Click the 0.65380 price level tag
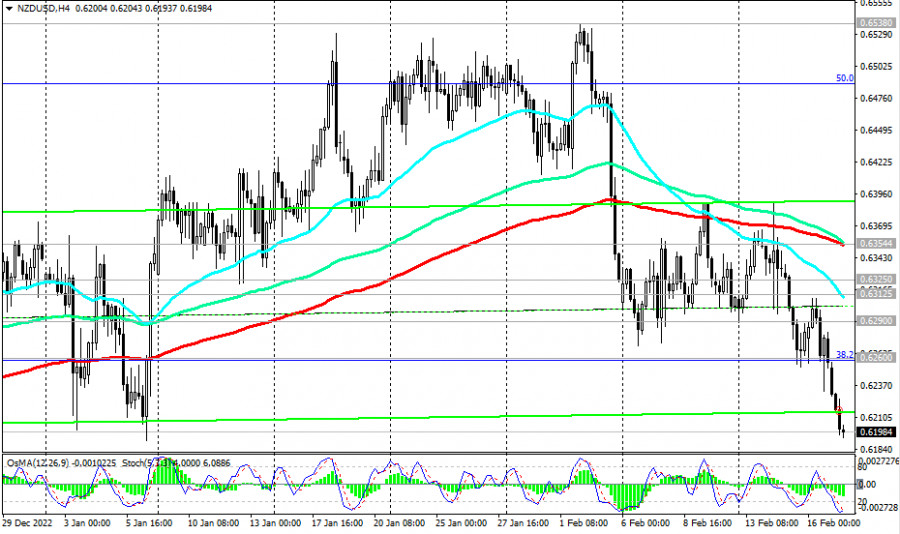Viewport: 900px width, 534px height. [875, 22]
